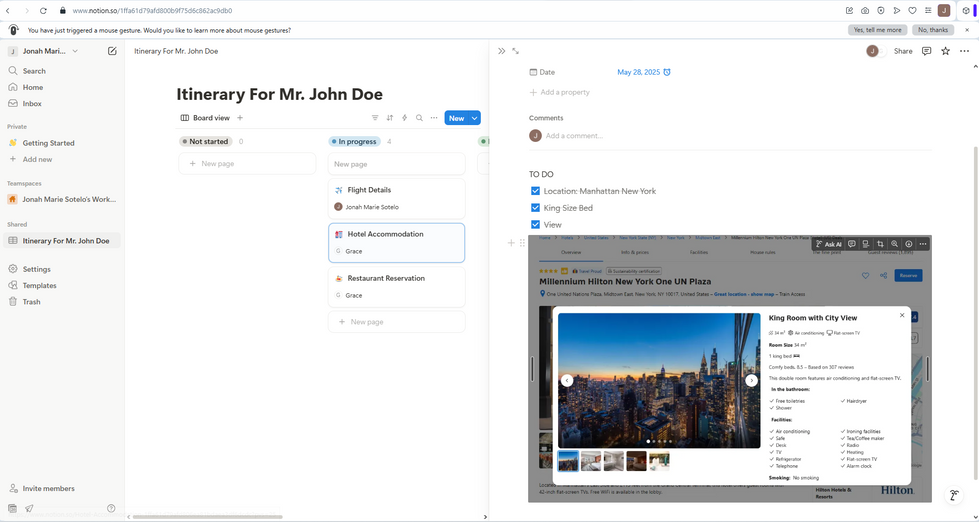The width and height of the screenshot is (979, 522).
Task: Open automations via the lightning bolt icon
Action: [x=405, y=118]
